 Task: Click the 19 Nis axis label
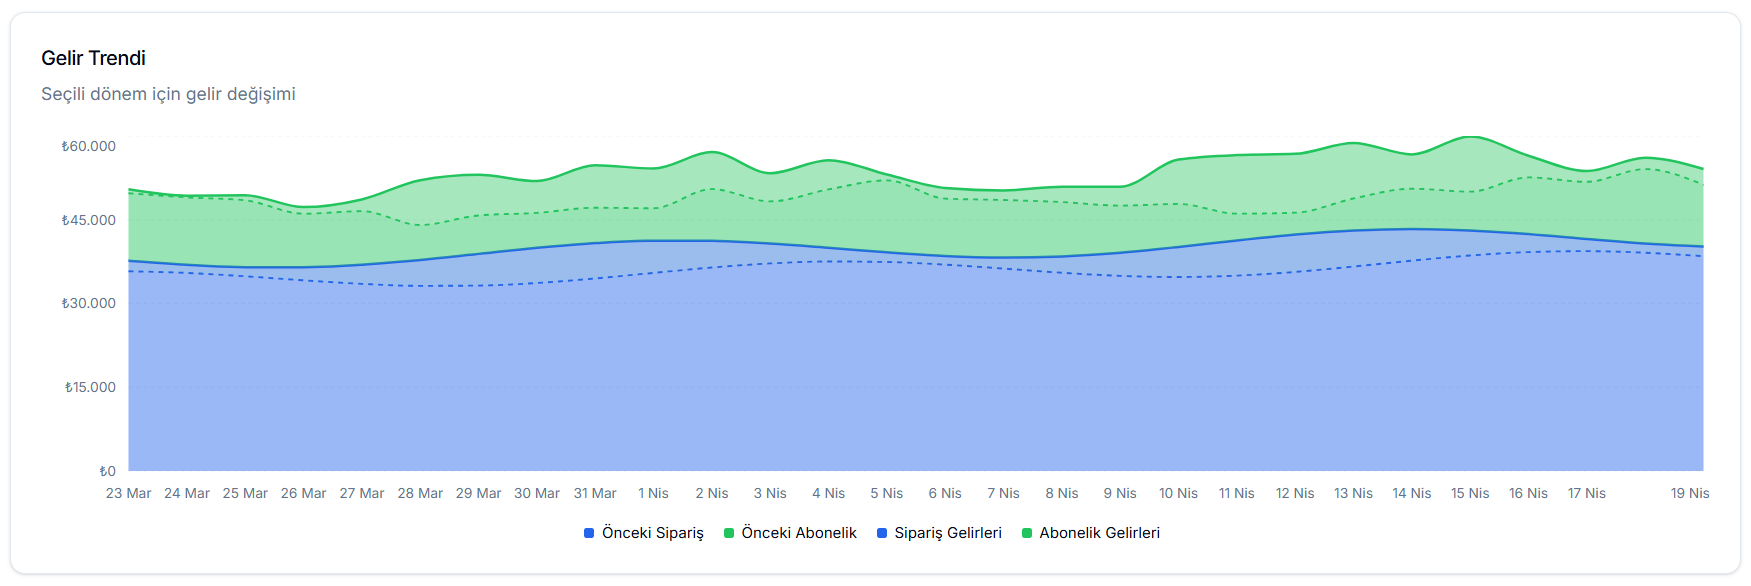pyautogui.click(x=1690, y=493)
